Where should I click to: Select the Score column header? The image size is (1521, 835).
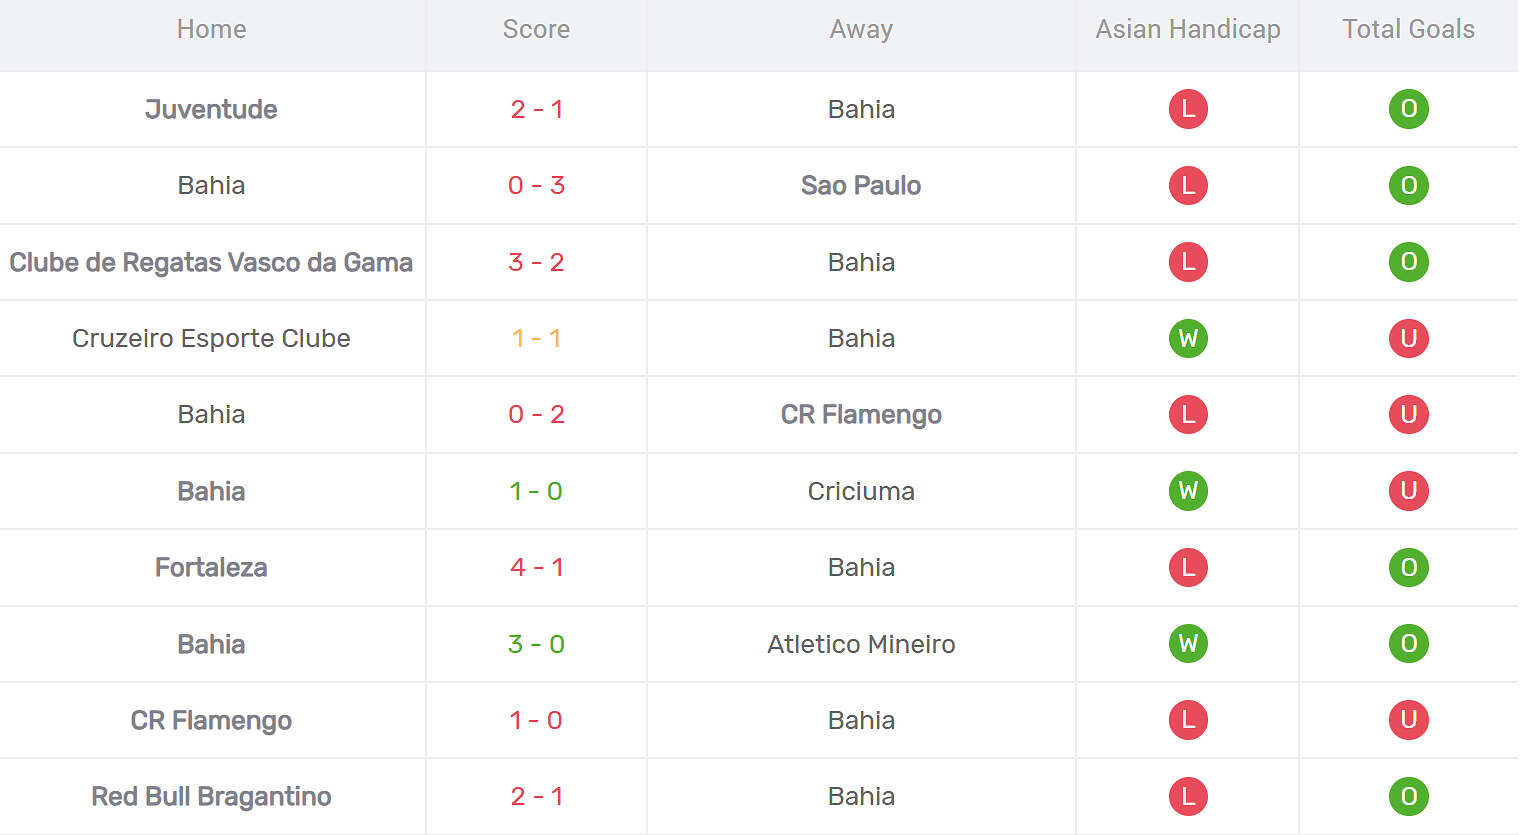coord(536,29)
